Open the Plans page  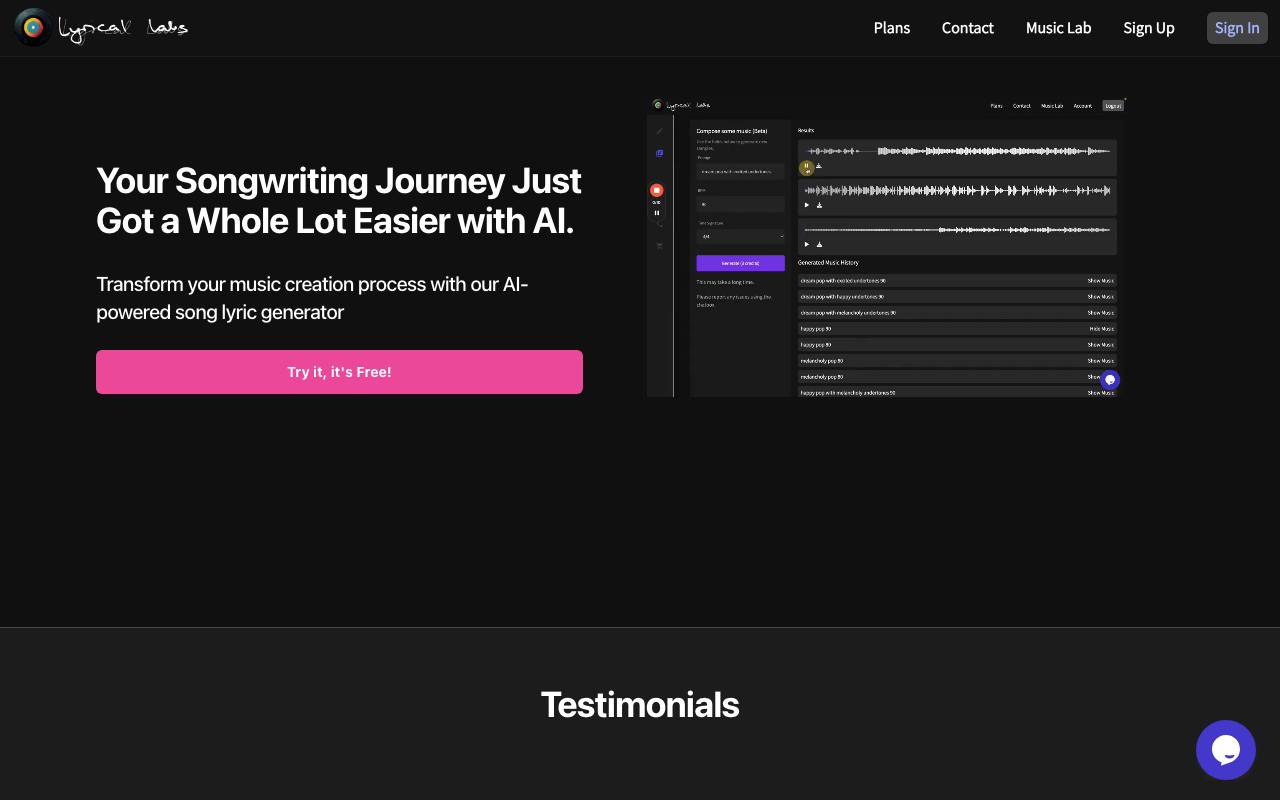[892, 28]
